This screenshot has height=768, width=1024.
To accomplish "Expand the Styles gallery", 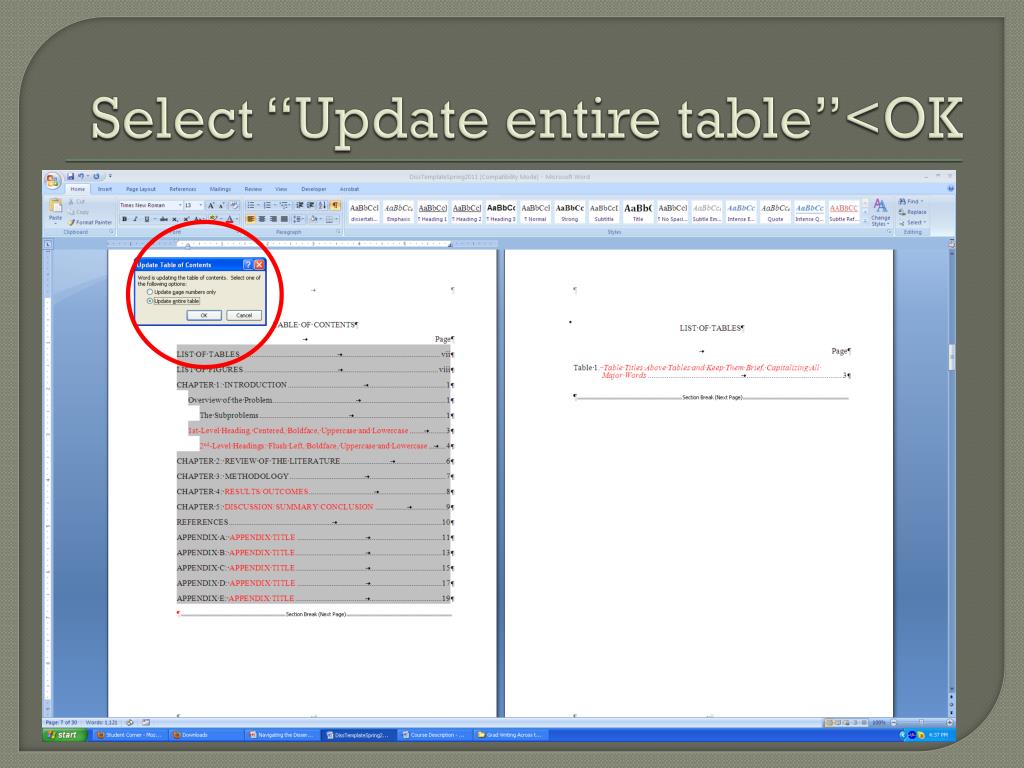I will click(866, 222).
